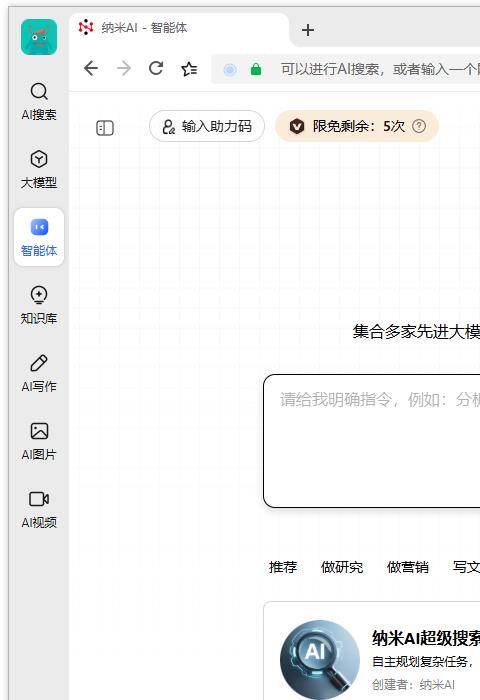Click the star favorites list icon
This screenshot has width=480, height=700.
pyautogui.click(x=189, y=69)
